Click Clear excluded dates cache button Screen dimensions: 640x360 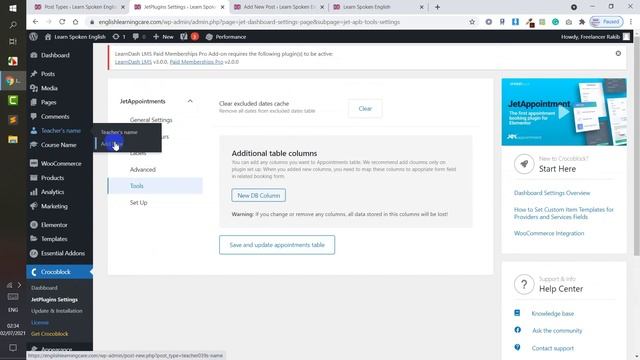click(365, 109)
